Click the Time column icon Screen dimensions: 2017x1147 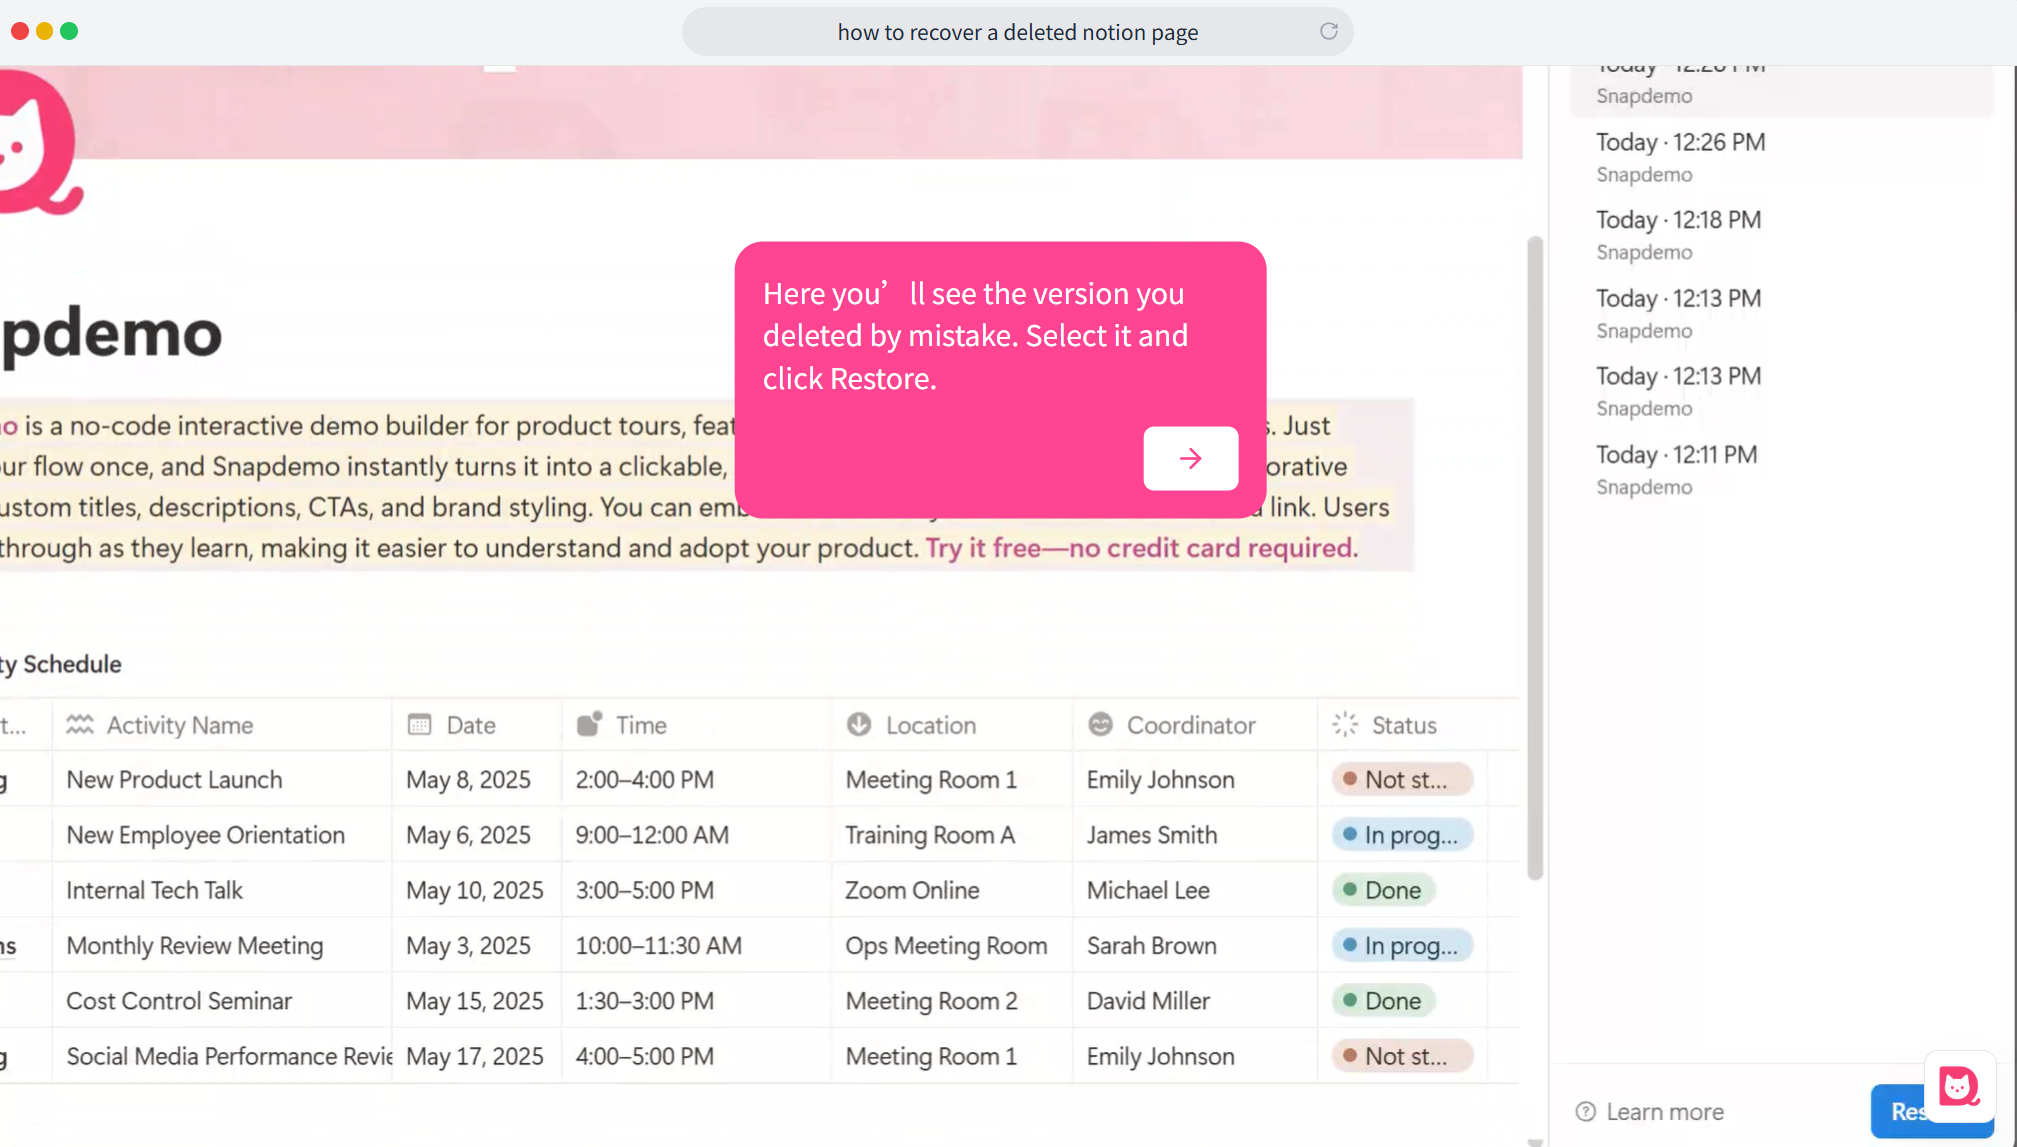click(589, 724)
